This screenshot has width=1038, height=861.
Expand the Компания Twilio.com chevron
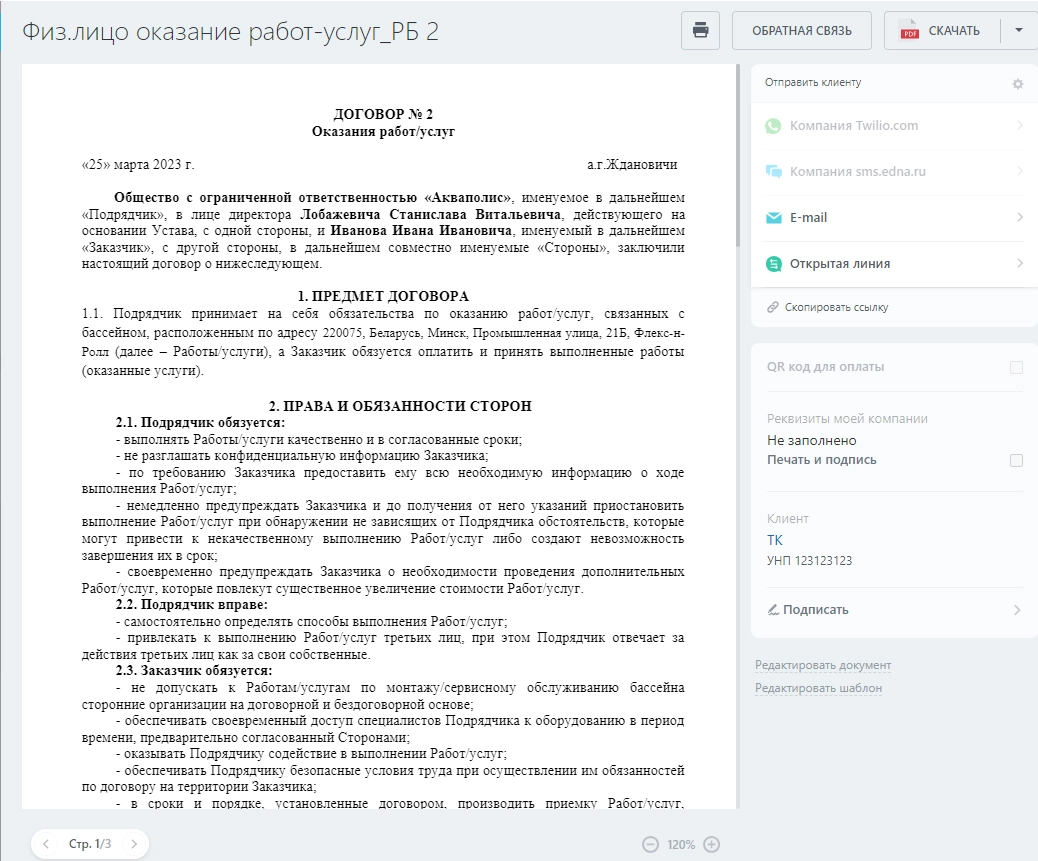click(1019, 125)
